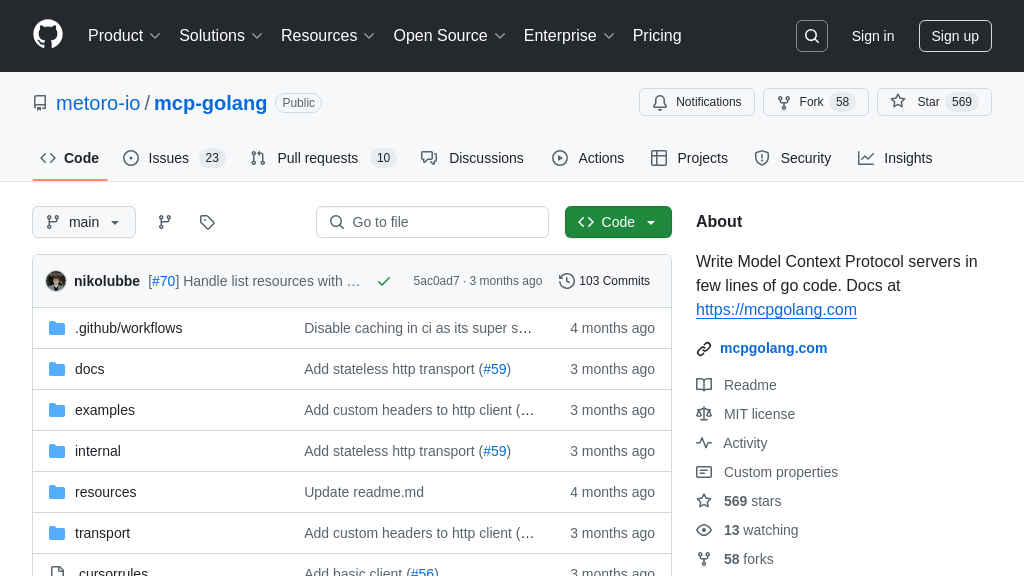Viewport: 1024px width, 576px height.
Task: Expand the green Code dropdown
Action: pyautogui.click(x=617, y=222)
